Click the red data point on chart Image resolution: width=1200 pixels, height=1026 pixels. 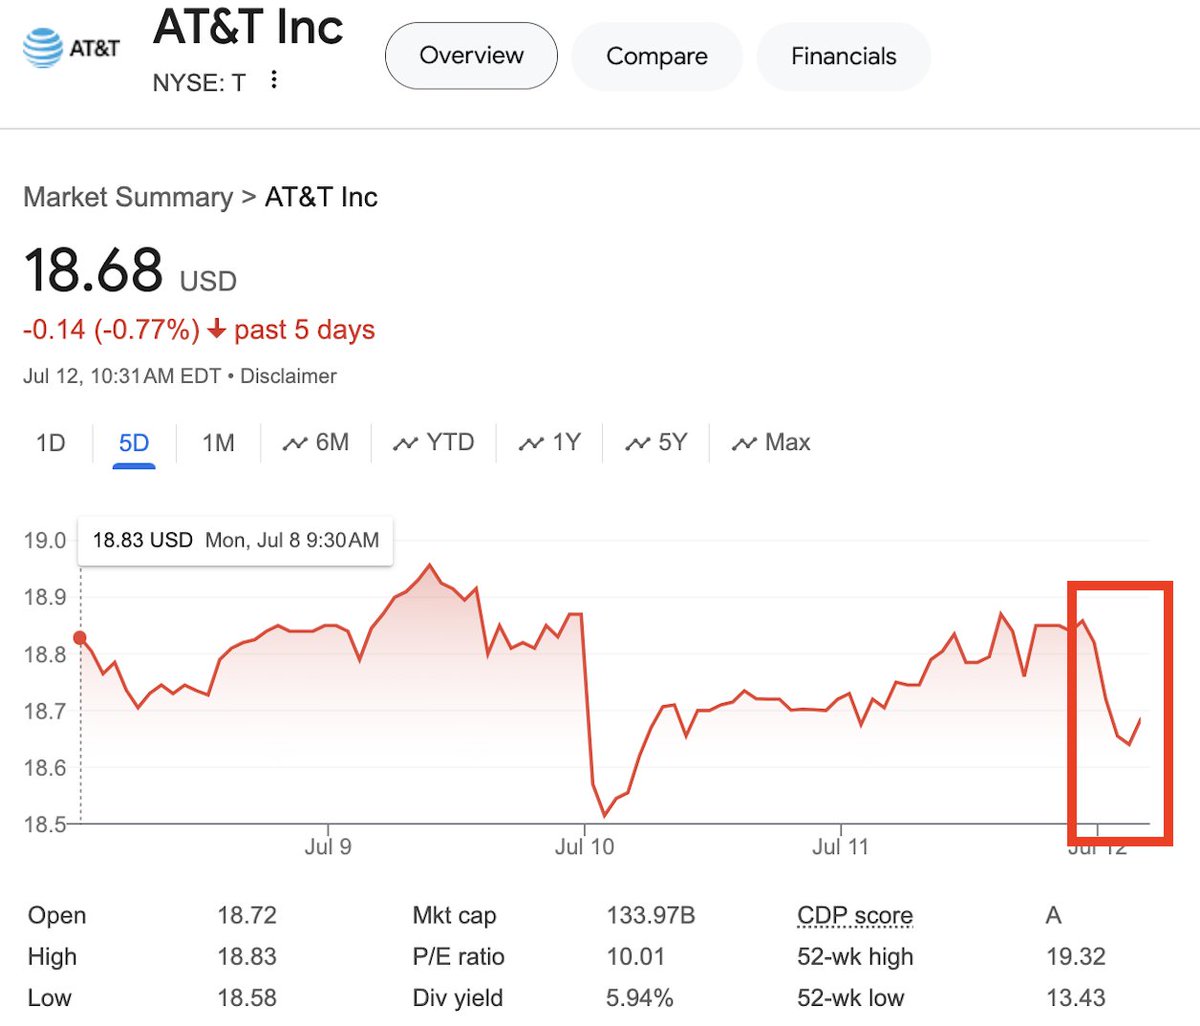tap(80, 638)
